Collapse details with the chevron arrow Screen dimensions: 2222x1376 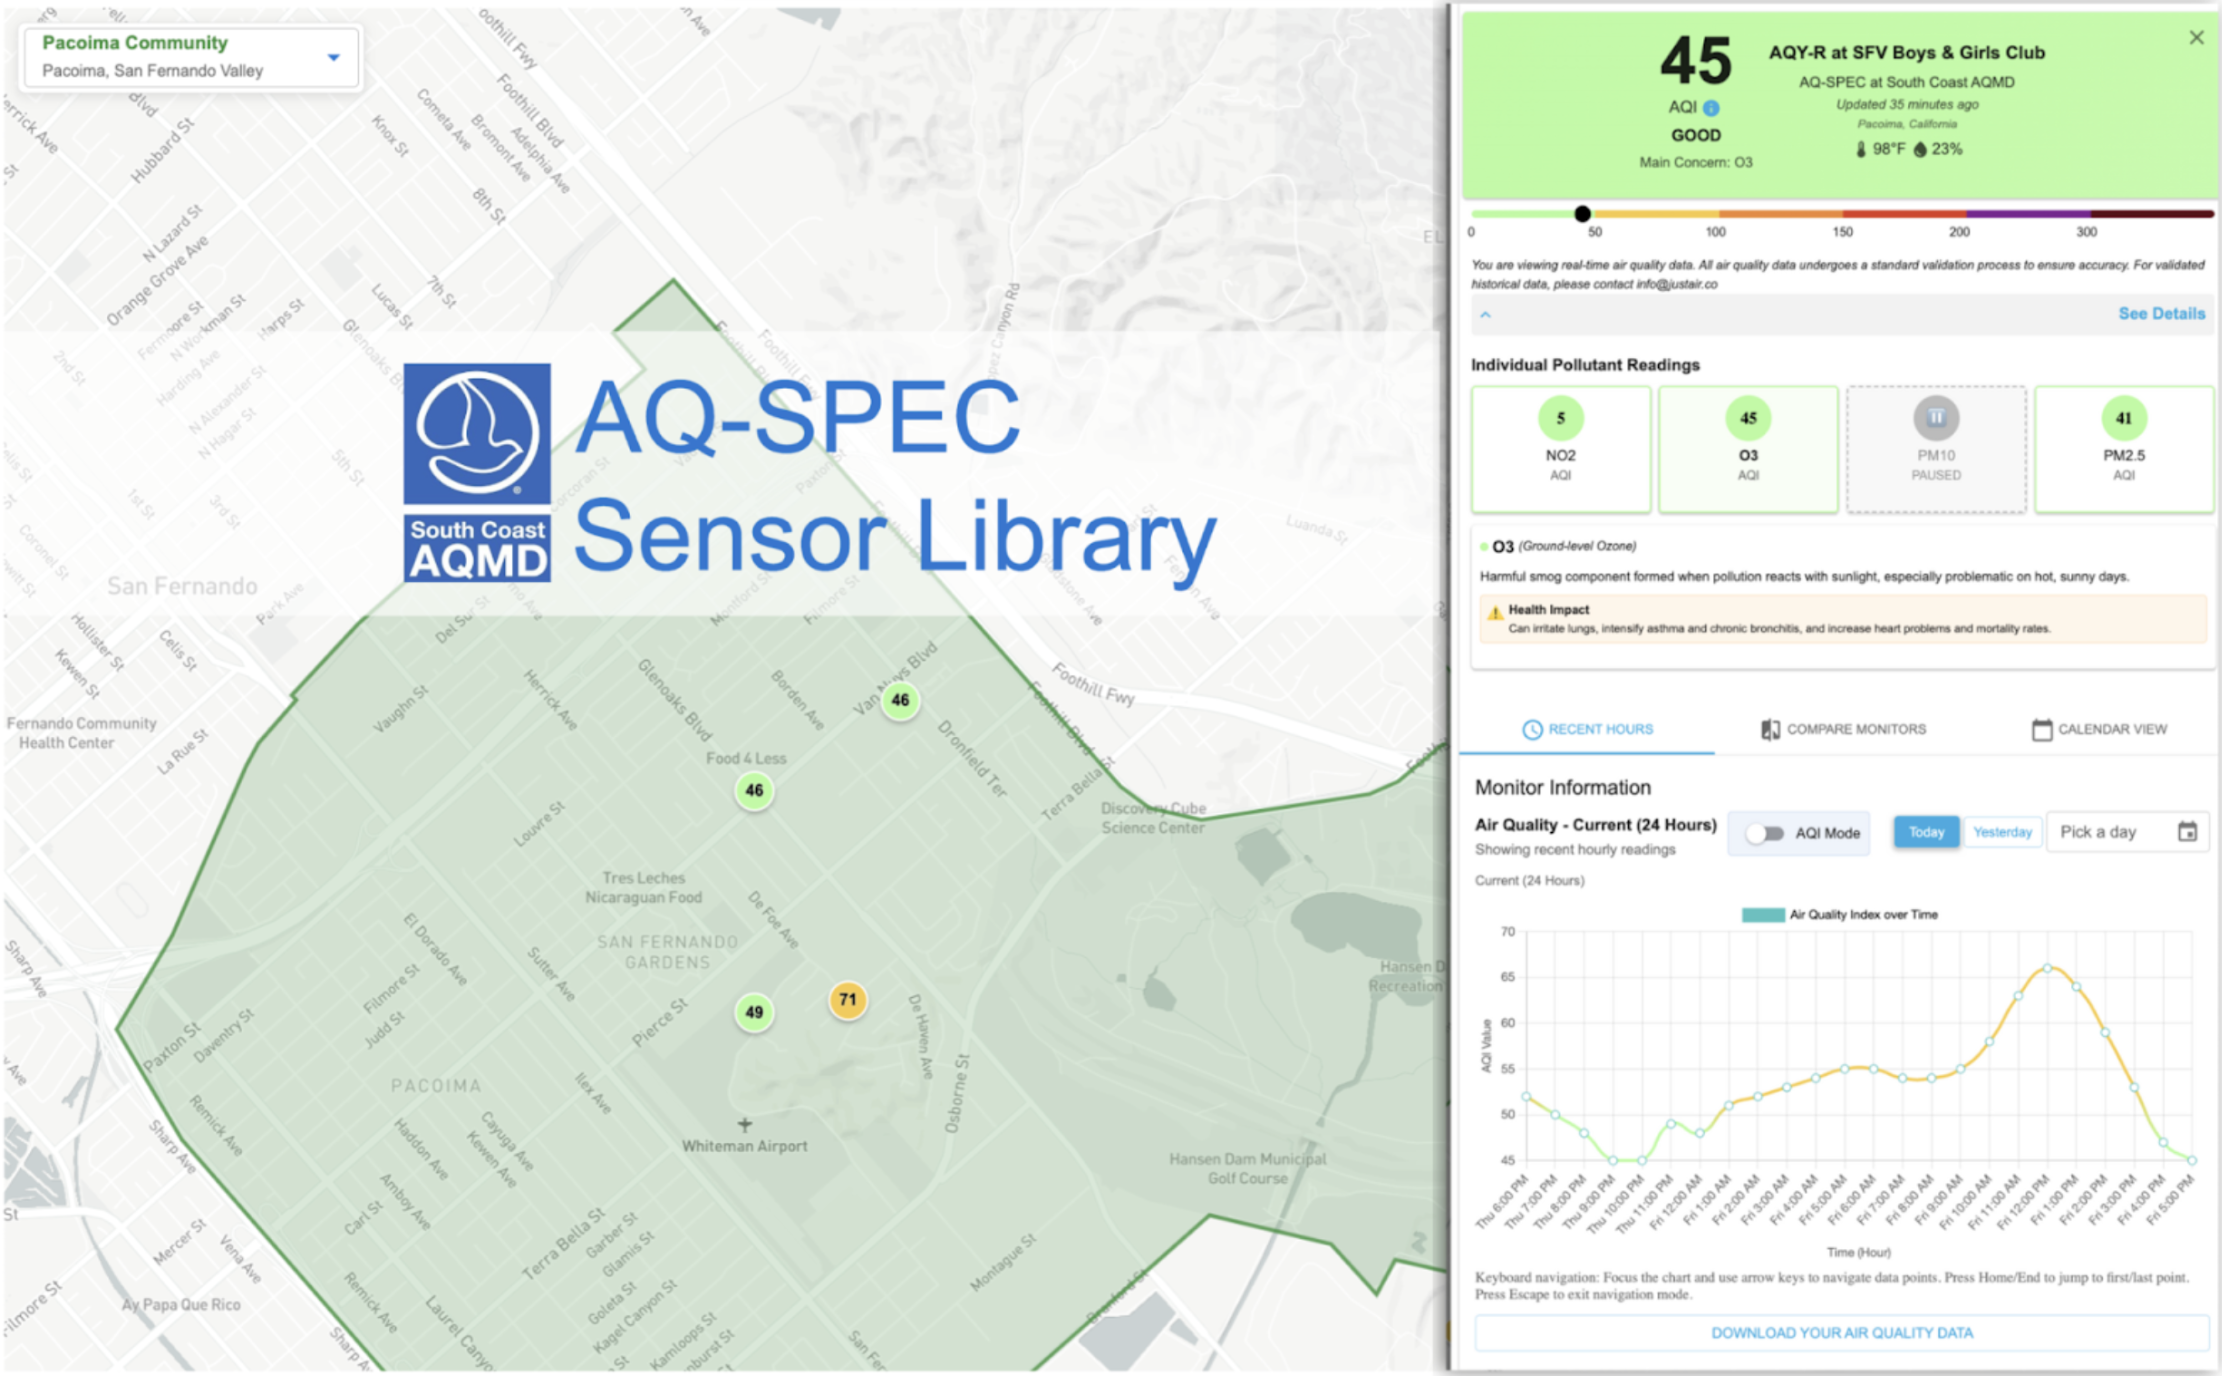(1486, 314)
